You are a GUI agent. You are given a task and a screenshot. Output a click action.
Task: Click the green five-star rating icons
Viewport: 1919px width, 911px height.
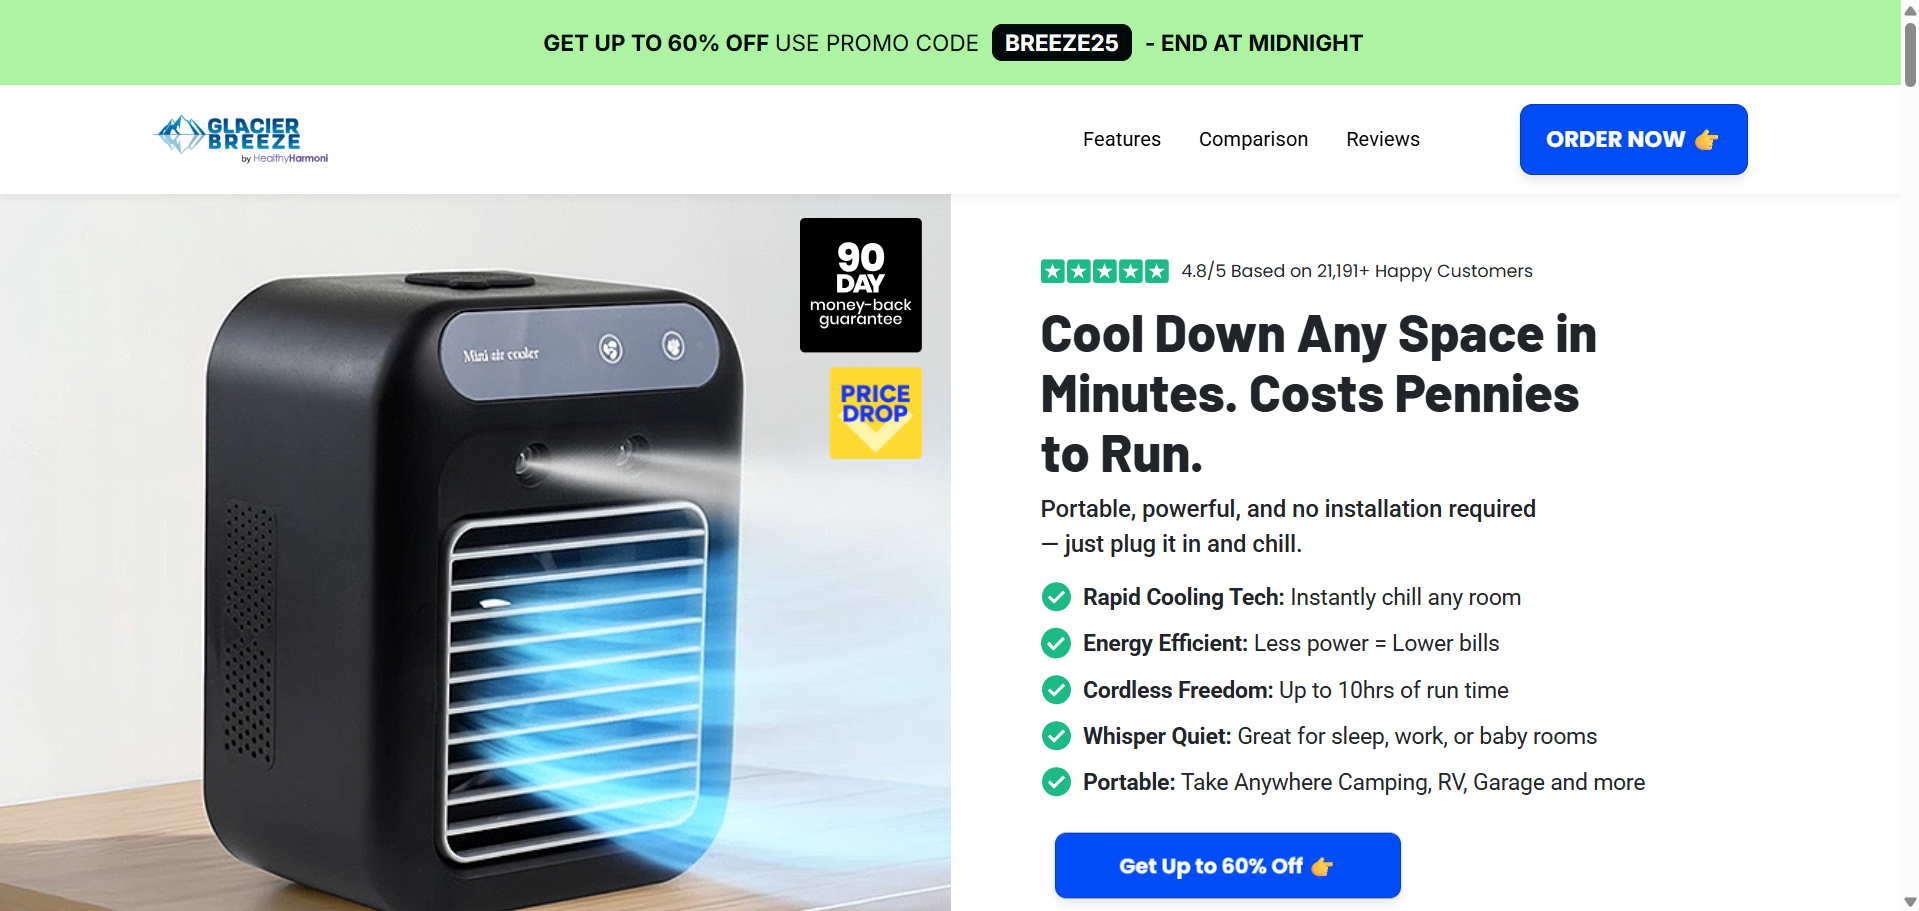point(1104,271)
